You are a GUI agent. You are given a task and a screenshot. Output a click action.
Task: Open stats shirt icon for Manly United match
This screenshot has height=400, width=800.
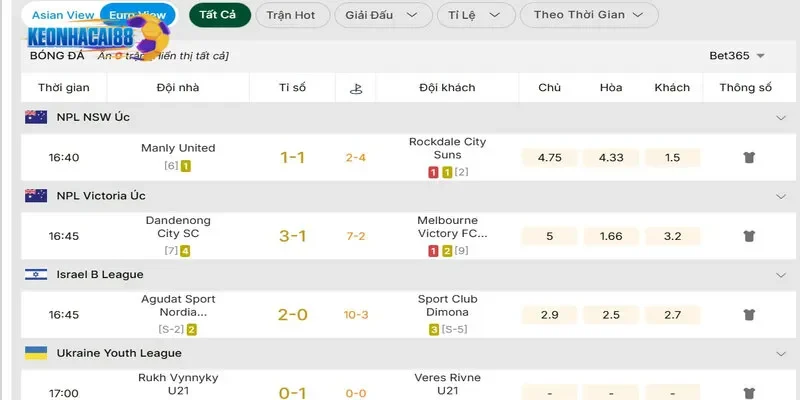(x=748, y=158)
